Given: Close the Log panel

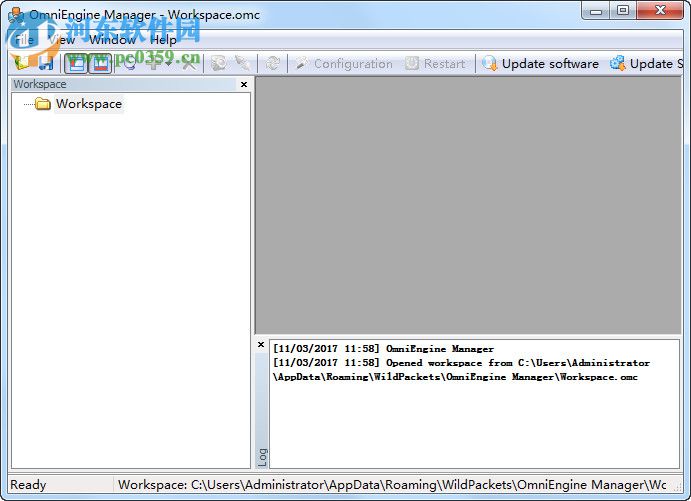Looking at the screenshot, I should [261, 345].
